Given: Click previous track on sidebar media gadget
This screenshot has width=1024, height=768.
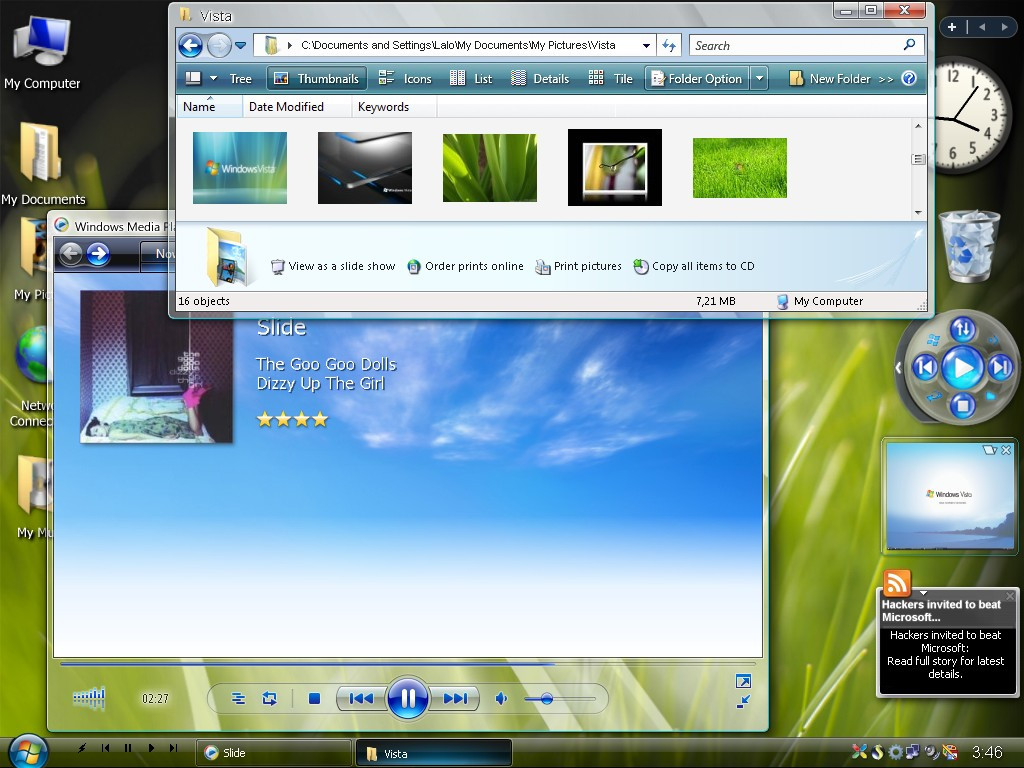Looking at the screenshot, I should click(x=925, y=368).
